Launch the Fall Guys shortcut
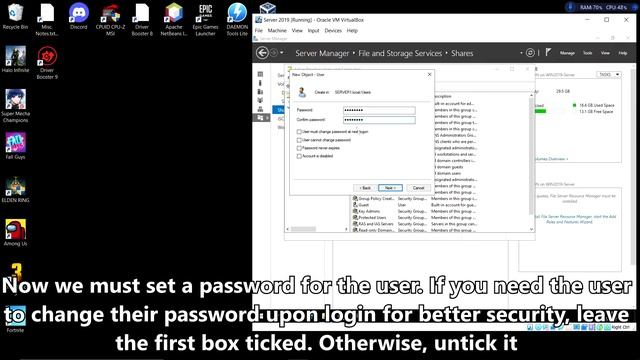Image resolution: width=640 pixels, height=360 pixels. click(x=16, y=146)
